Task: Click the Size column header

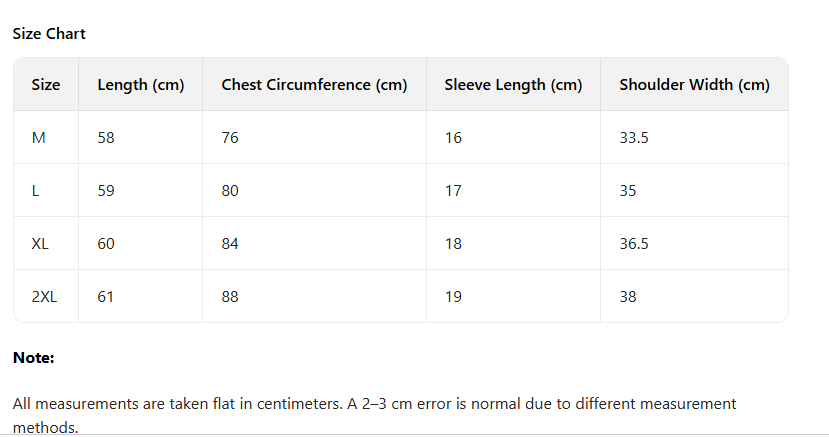Action: click(46, 85)
